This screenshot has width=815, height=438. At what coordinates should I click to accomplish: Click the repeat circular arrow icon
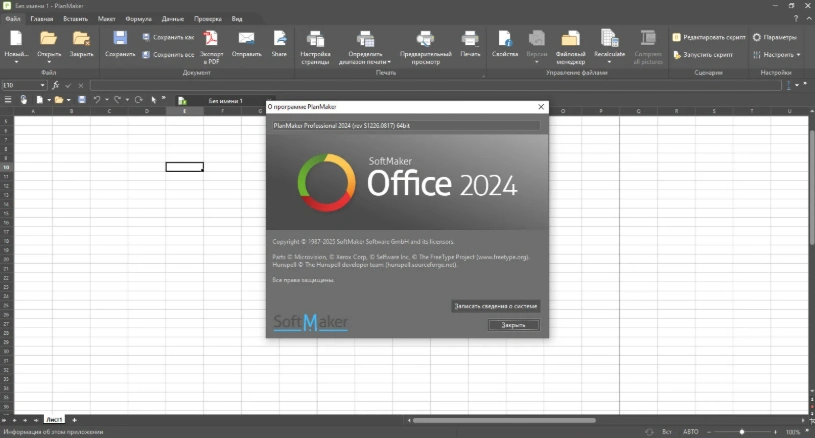coord(139,100)
